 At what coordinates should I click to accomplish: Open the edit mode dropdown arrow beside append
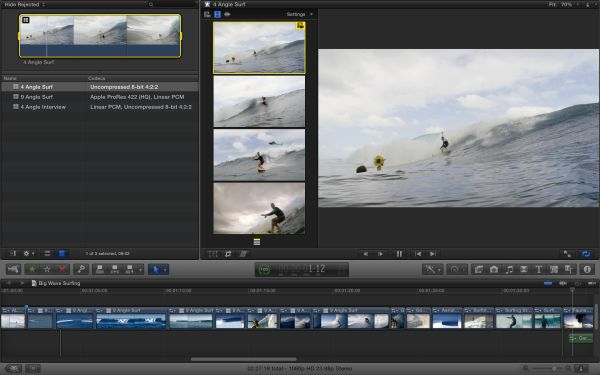[140, 270]
